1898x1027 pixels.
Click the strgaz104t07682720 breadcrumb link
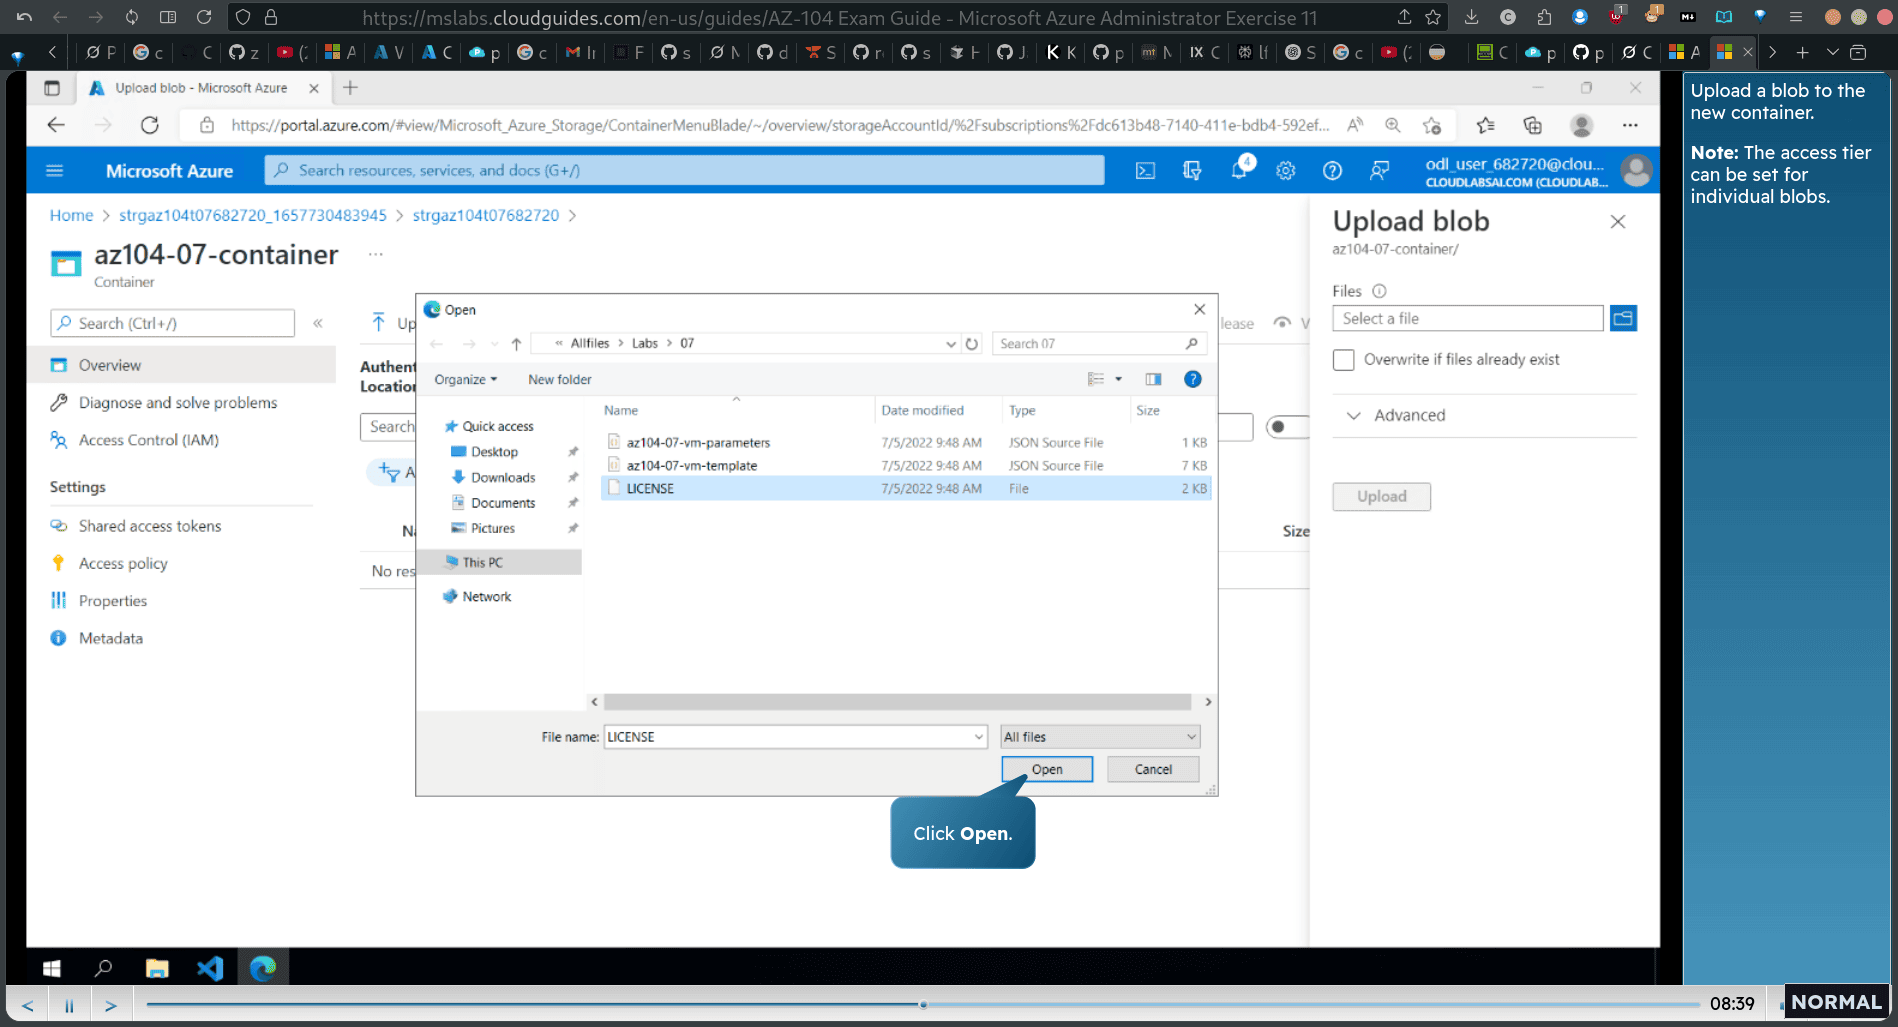pos(485,215)
